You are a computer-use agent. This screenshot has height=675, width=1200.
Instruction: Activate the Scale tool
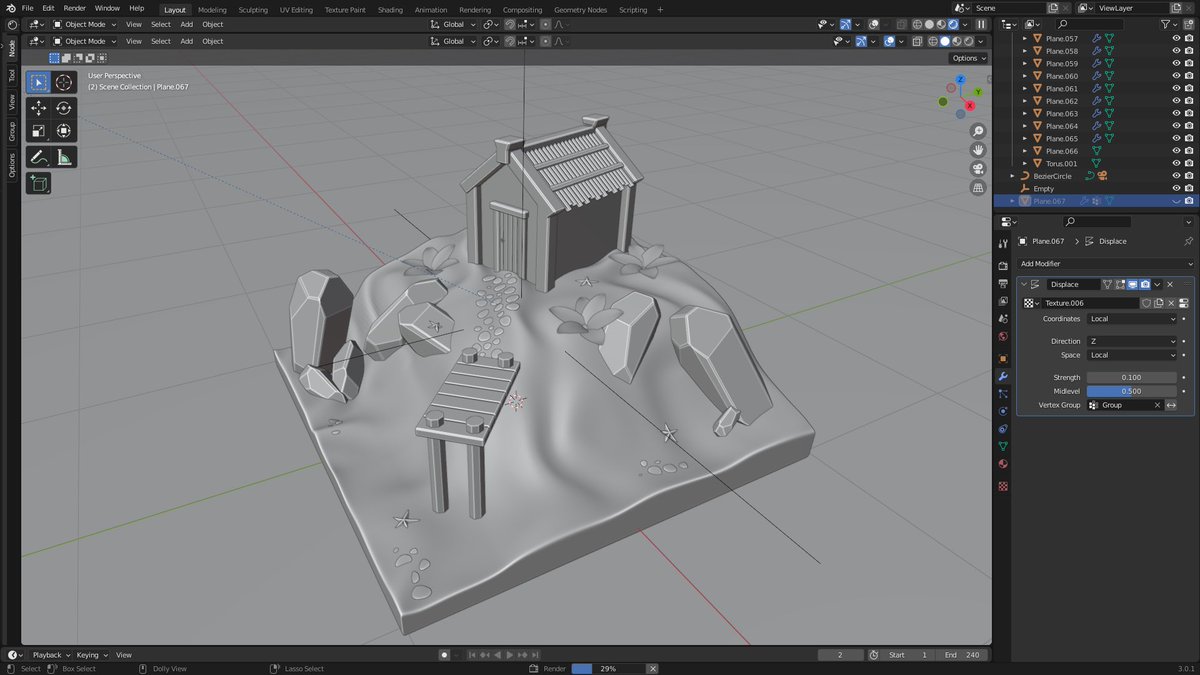[38, 131]
